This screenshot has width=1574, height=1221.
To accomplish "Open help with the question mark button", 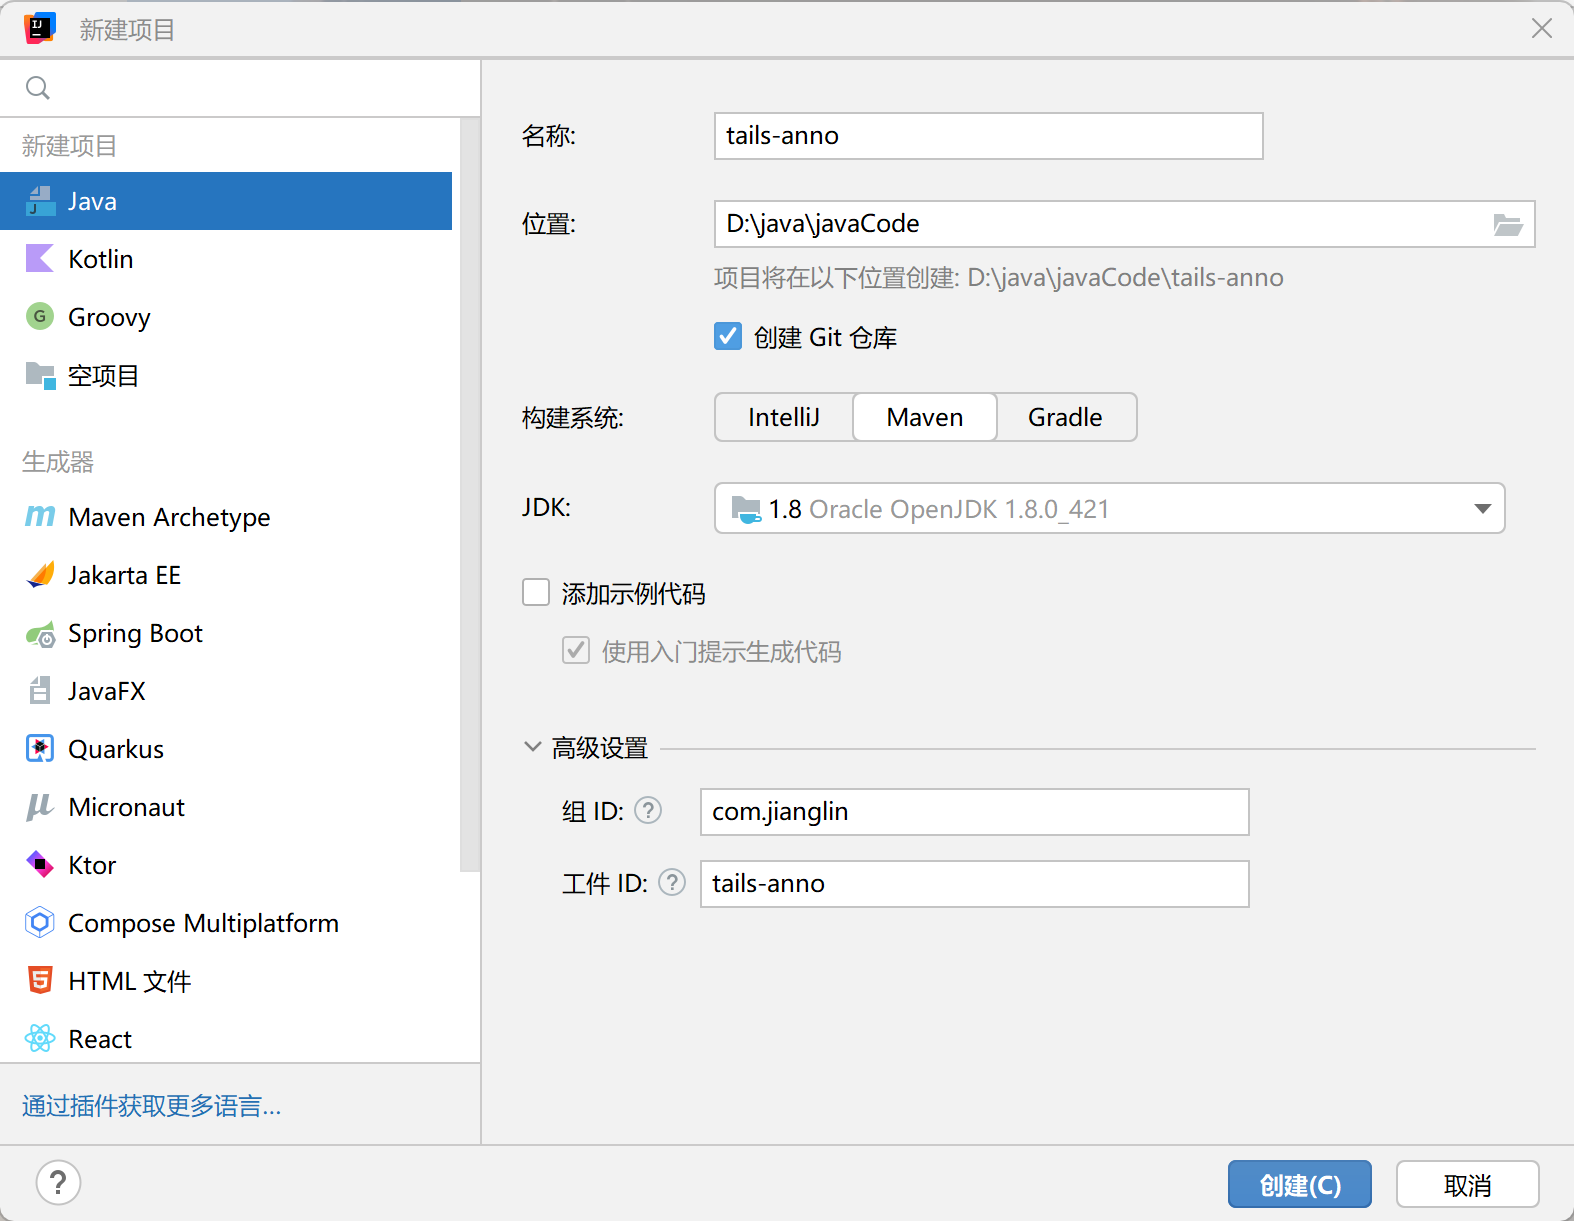I will tap(58, 1183).
